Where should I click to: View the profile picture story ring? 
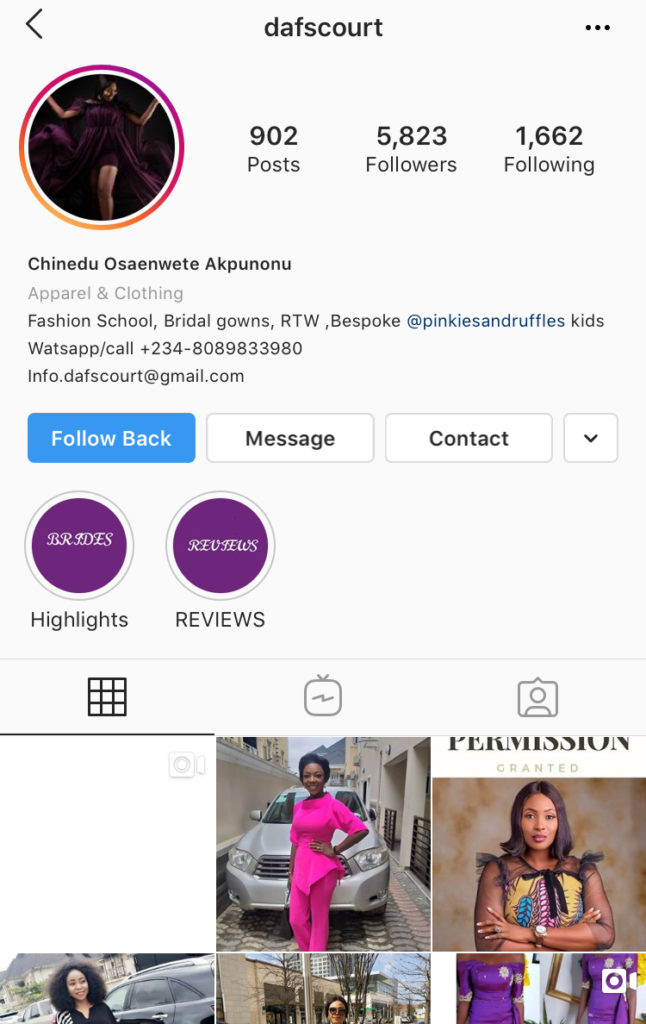tap(102, 147)
